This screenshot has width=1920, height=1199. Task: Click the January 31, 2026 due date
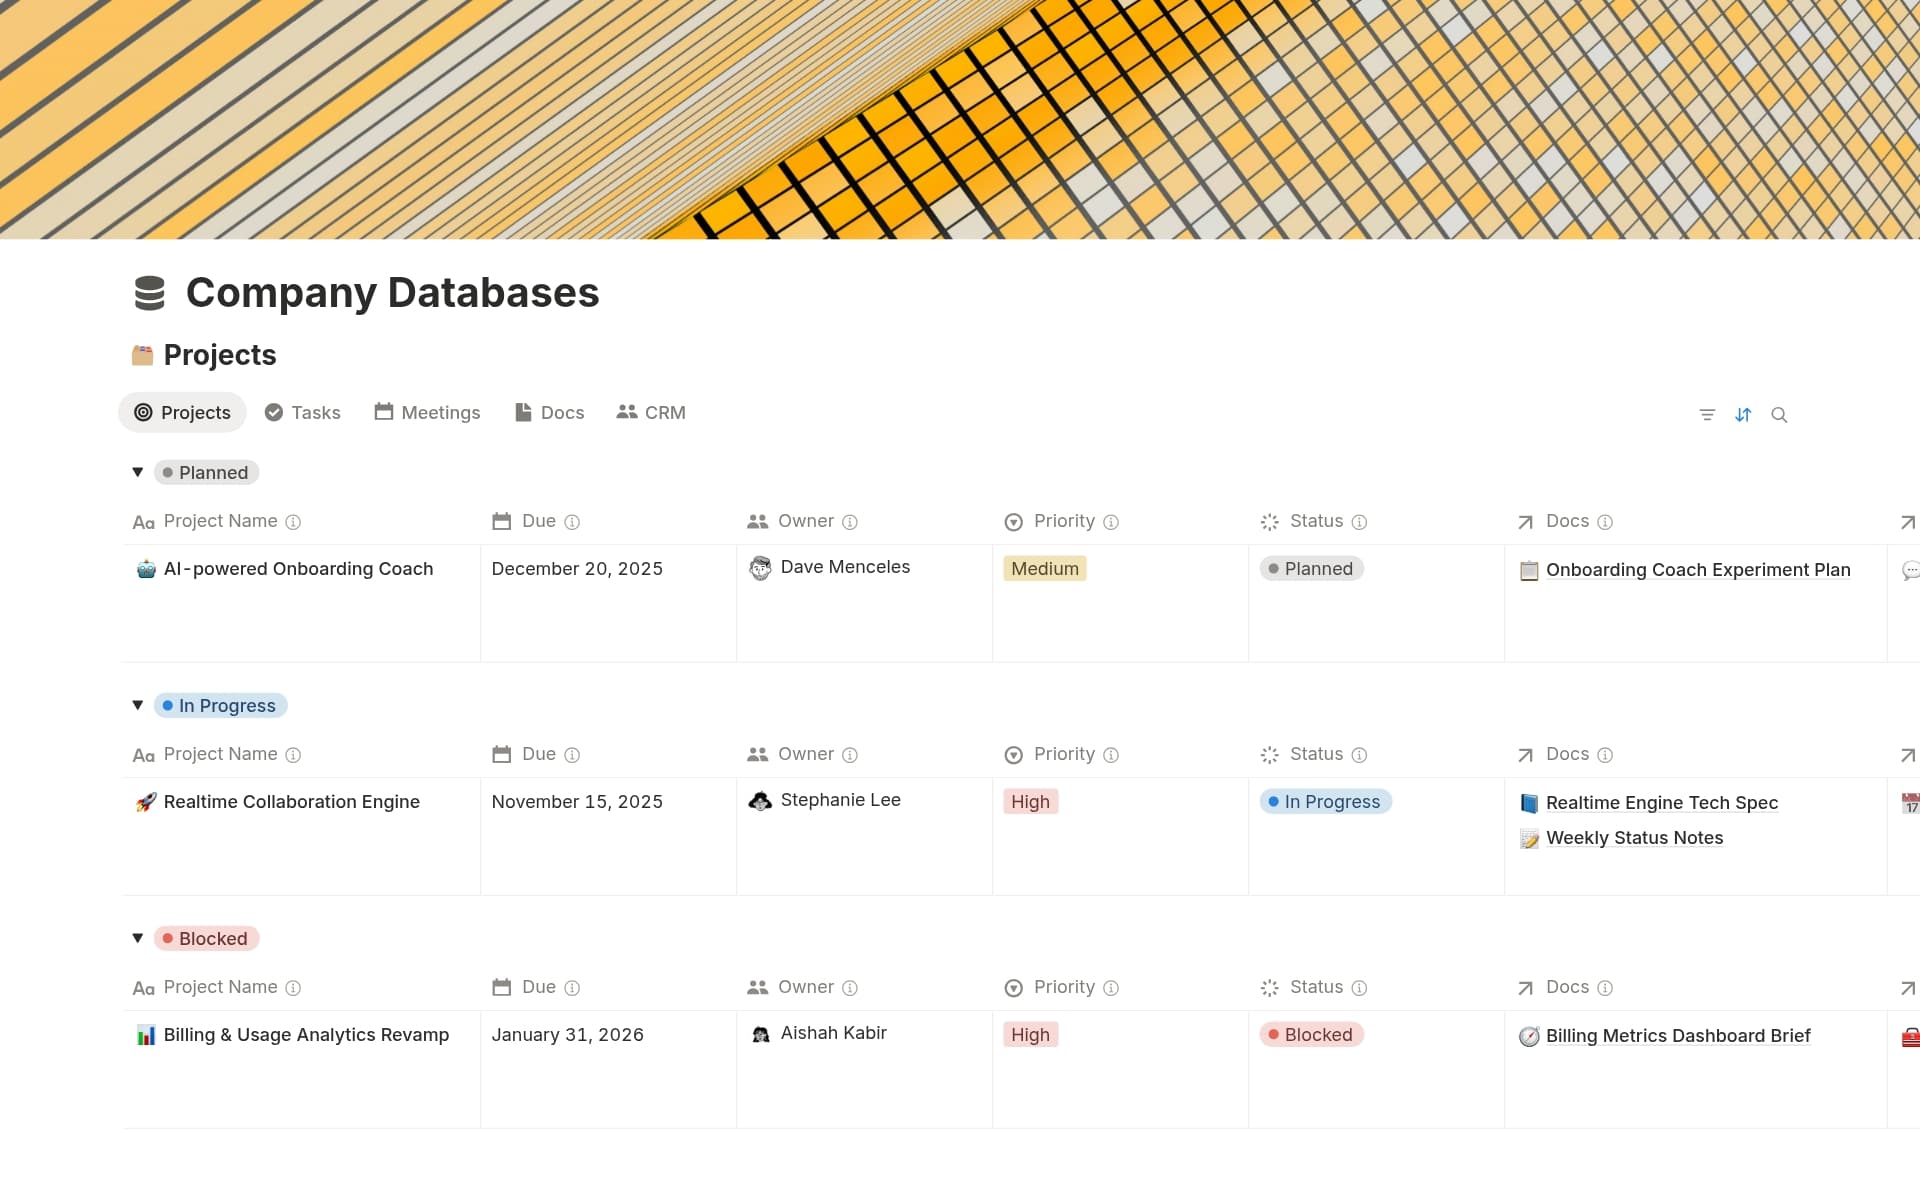click(567, 1035)
